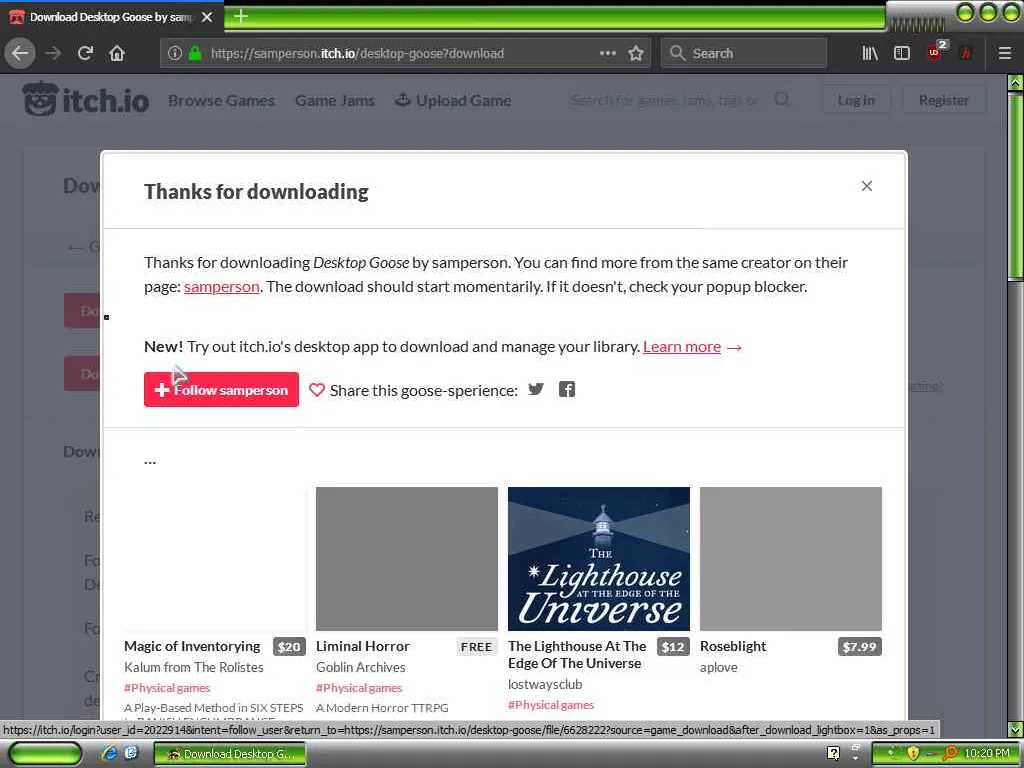Click the FREE price label

[x=476, y=647]
